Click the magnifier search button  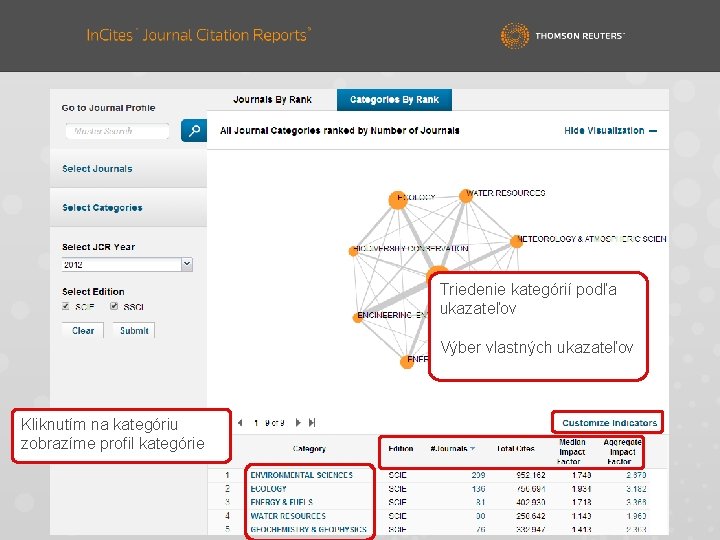[194, 130]
